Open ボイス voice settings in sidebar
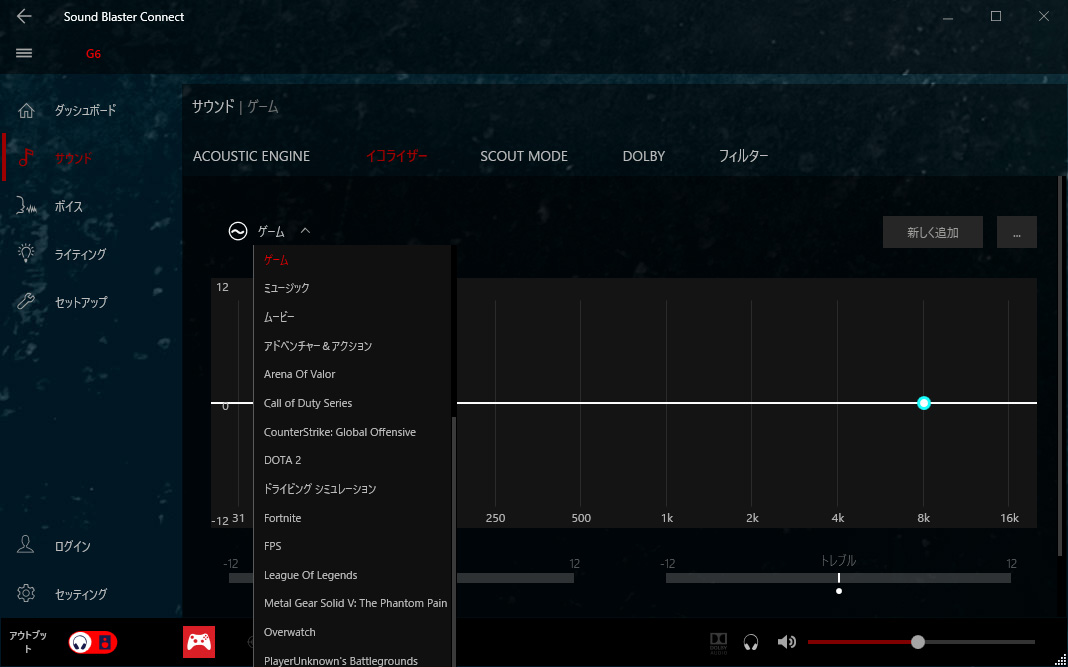The height and width of the screenshot is (667, 1068). click(69, 206)
